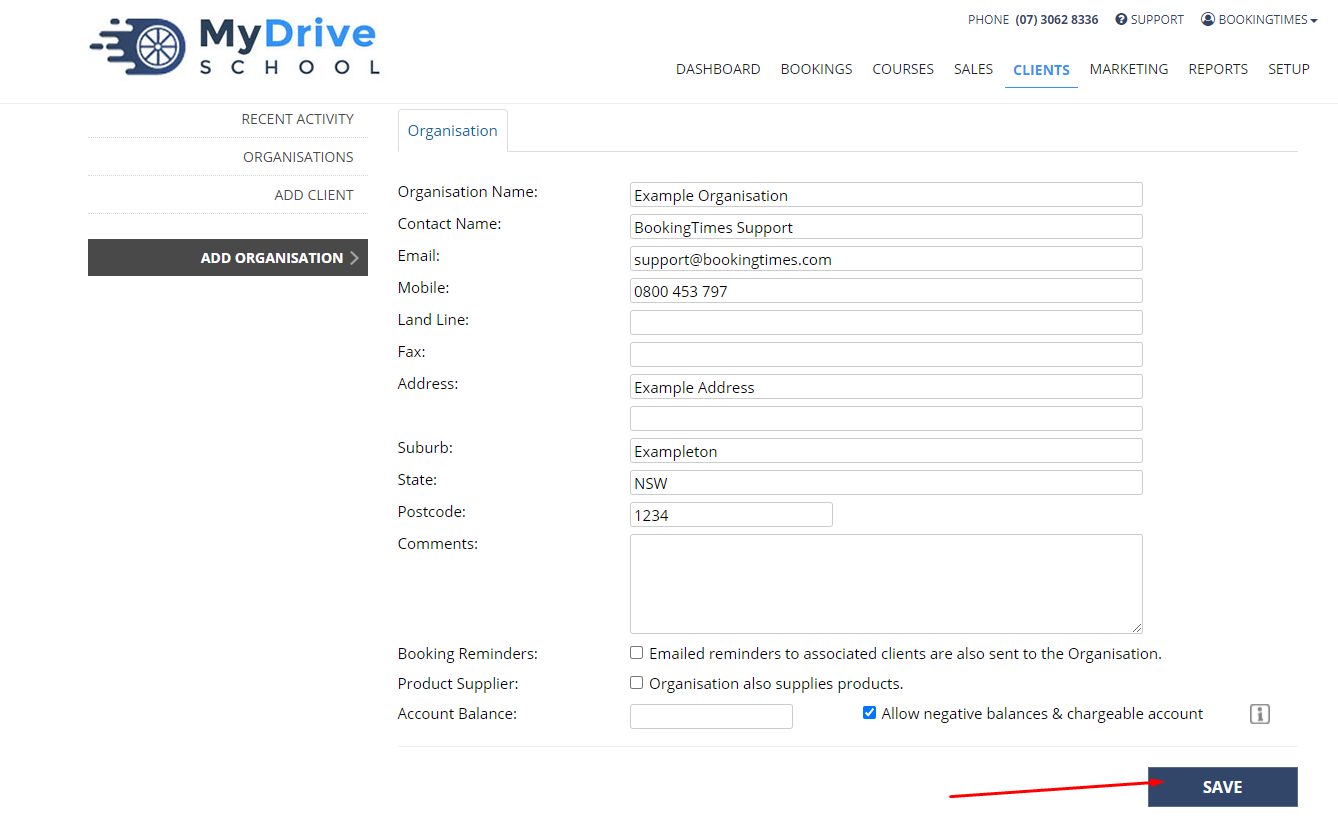This screenshot has width=1338, height=837.
Task: Click the phone number (07) 3062 8336
Action: click(x=1057, y=19)
